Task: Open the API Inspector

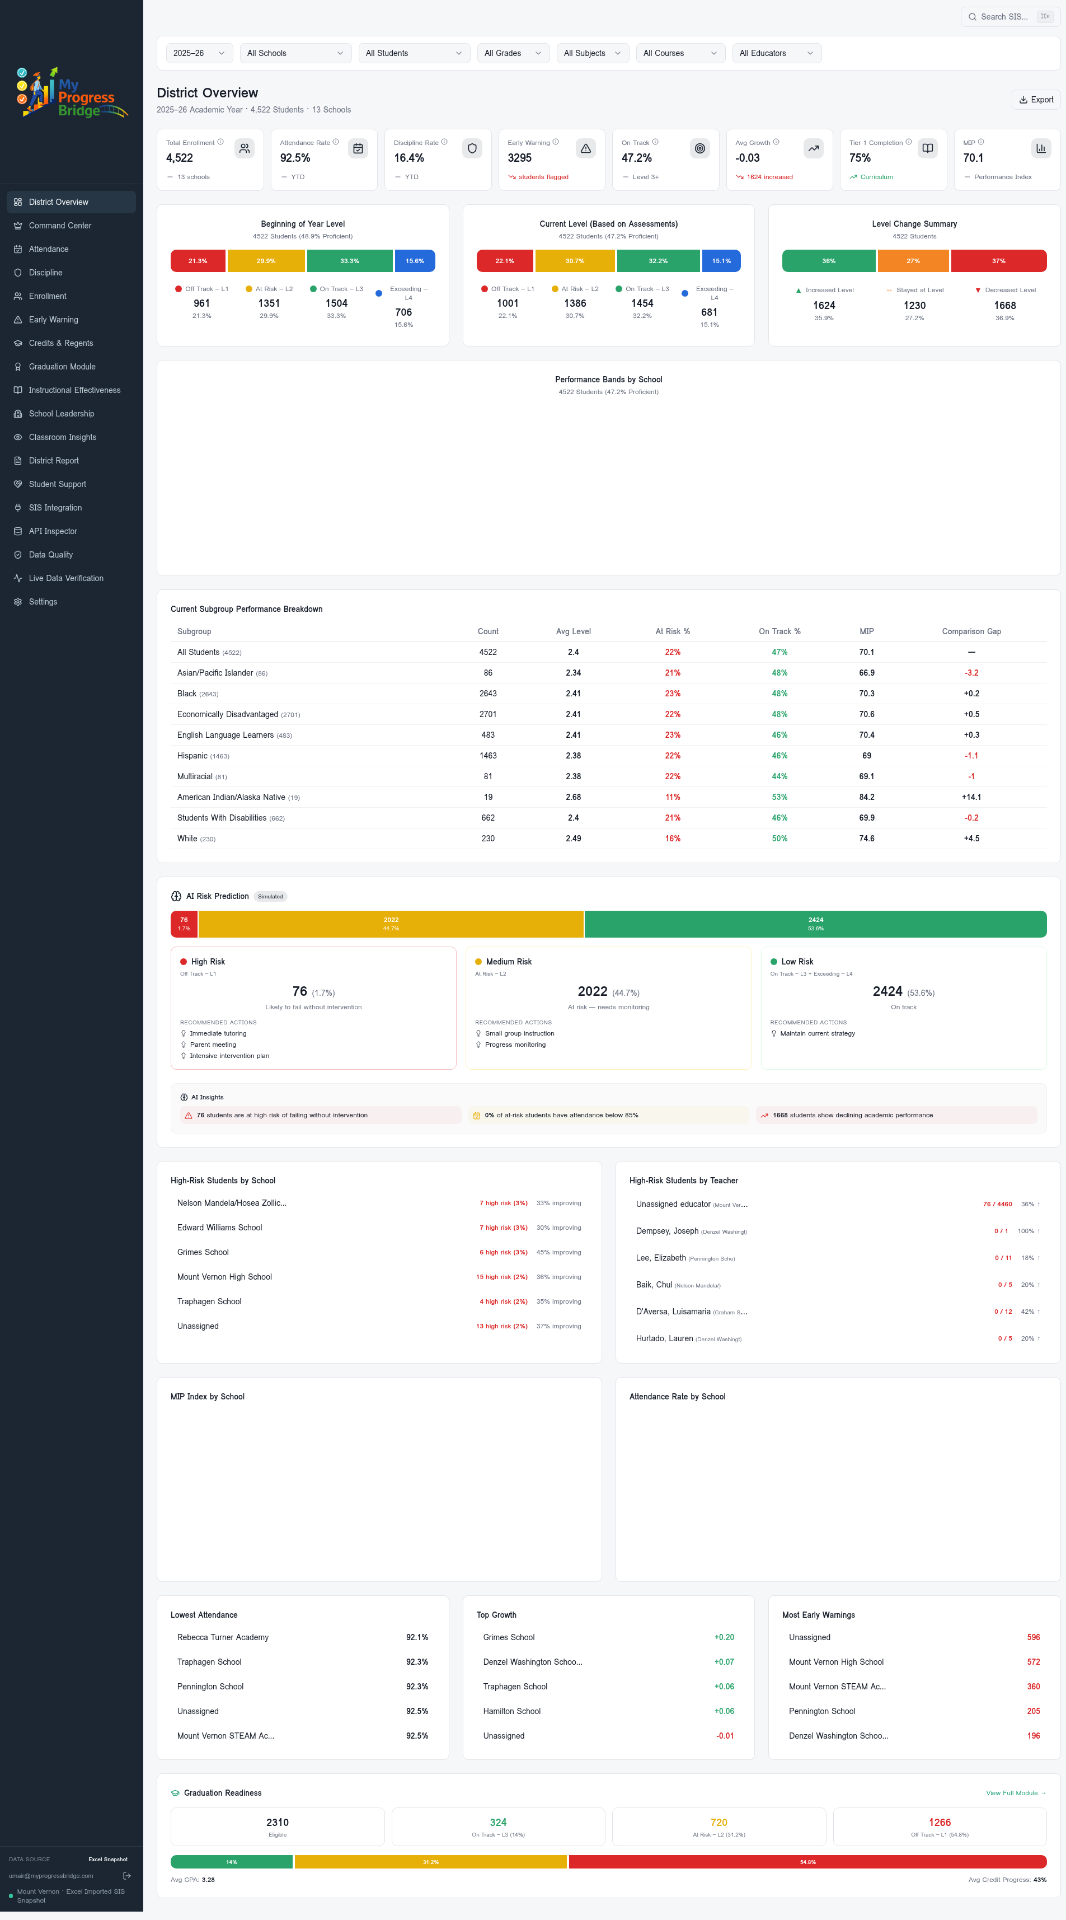Action: point(71,531)
